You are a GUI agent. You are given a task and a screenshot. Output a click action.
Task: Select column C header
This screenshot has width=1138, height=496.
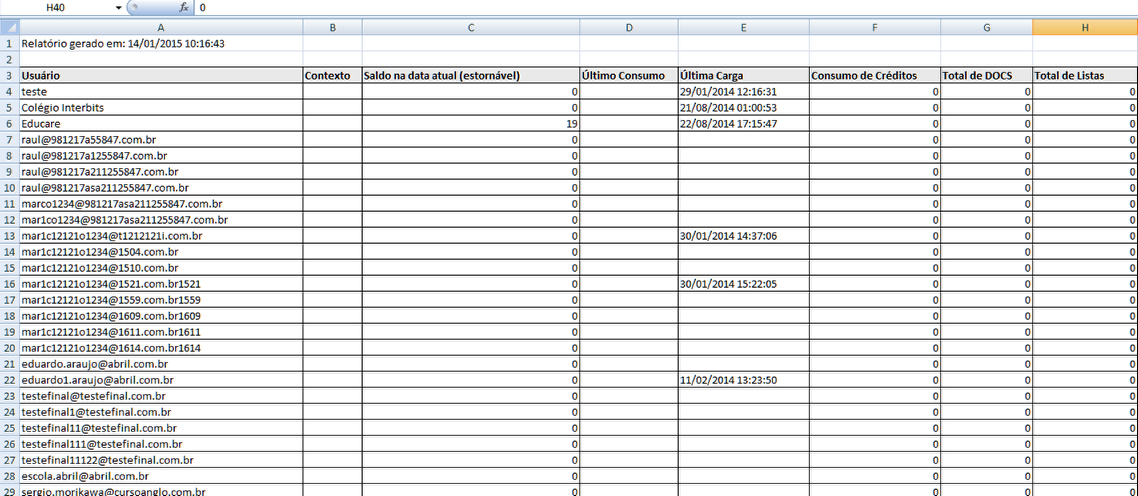[471, 28]
